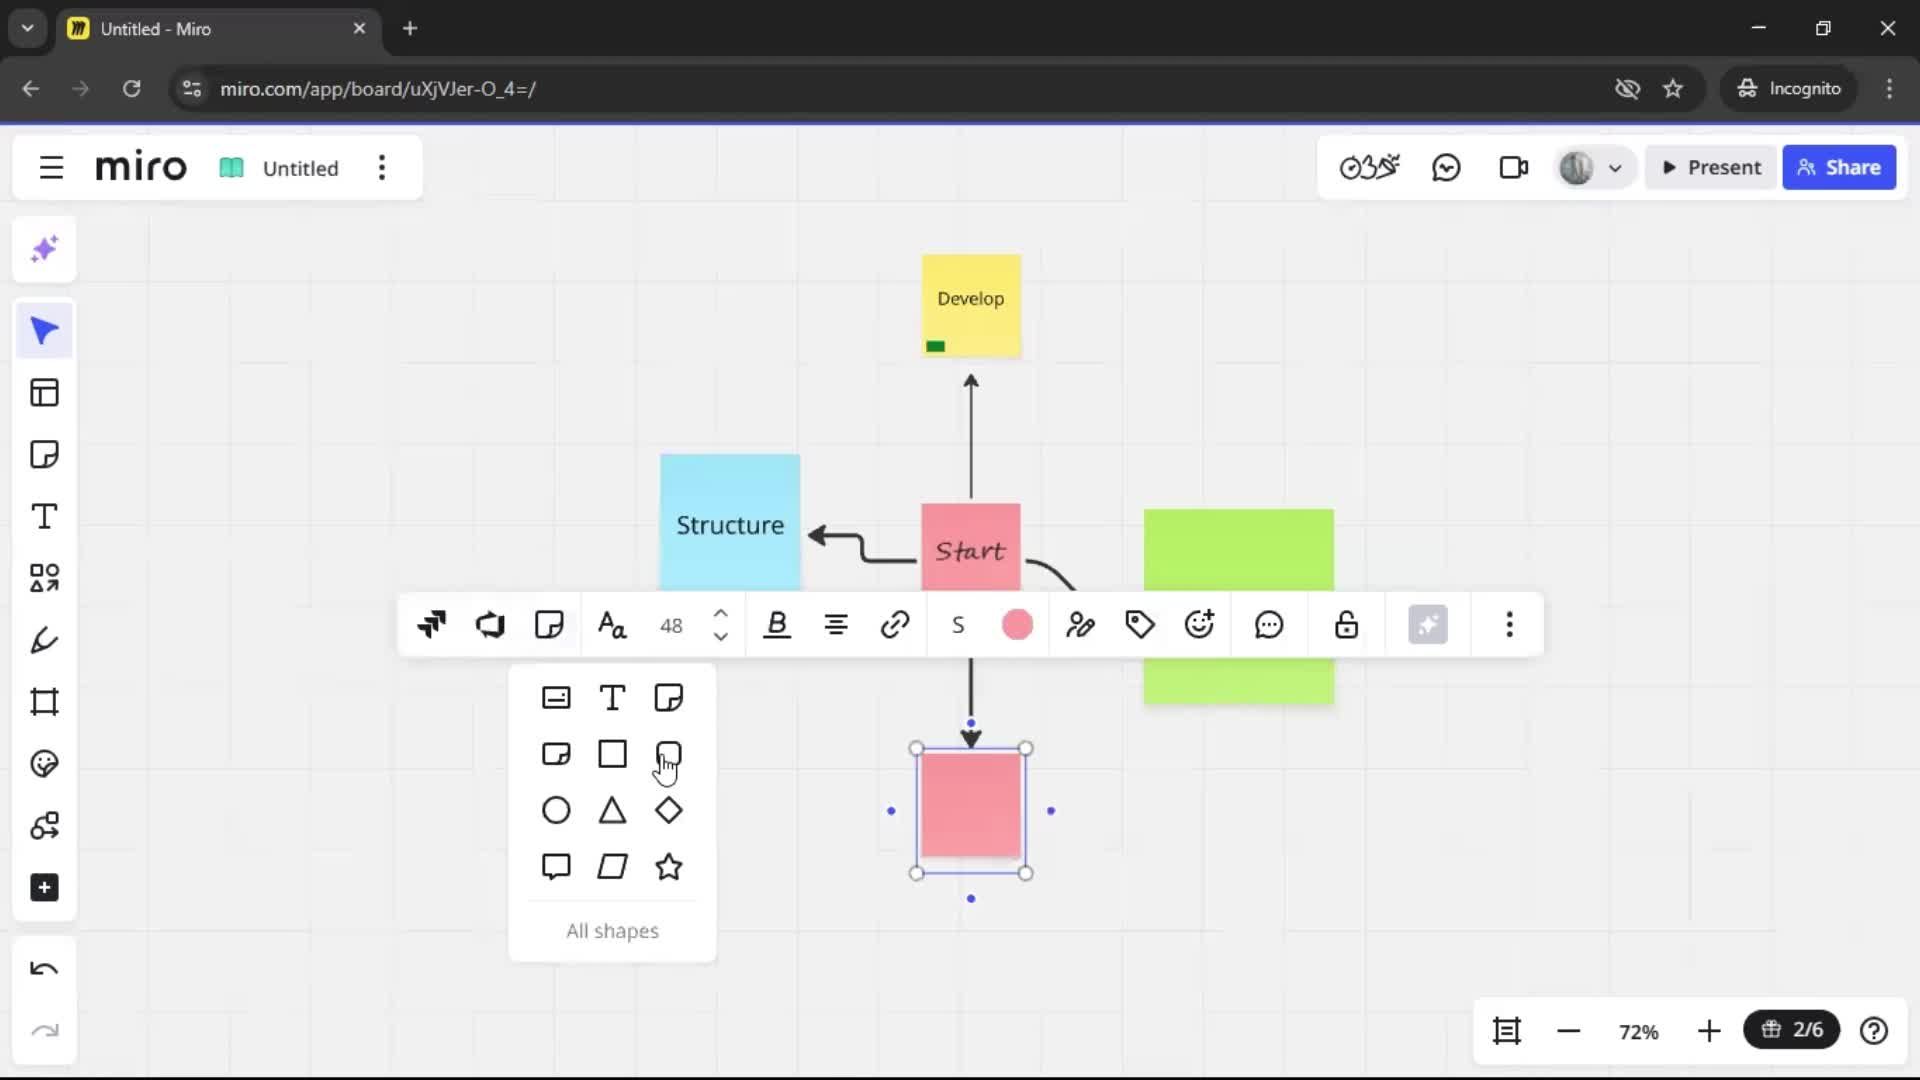Viewport: 1920px width, 1080px height.
Task: Toggle the frames fit-to-screen icon
Action: [x=1507, y=1031]
